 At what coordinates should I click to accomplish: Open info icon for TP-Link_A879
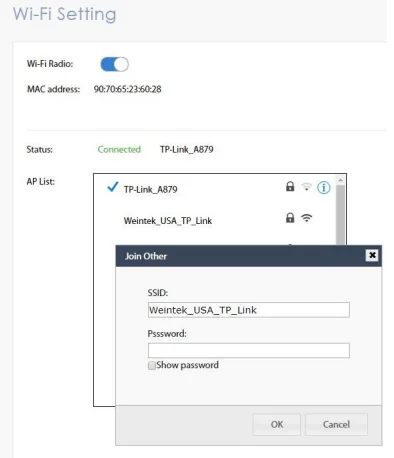coord(323,188)
